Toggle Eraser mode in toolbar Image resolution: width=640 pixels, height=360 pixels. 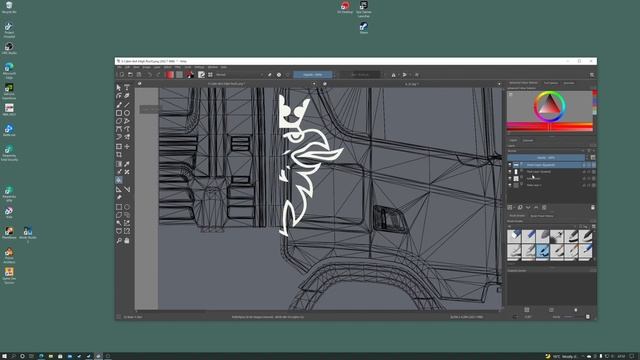pos(269,75)
